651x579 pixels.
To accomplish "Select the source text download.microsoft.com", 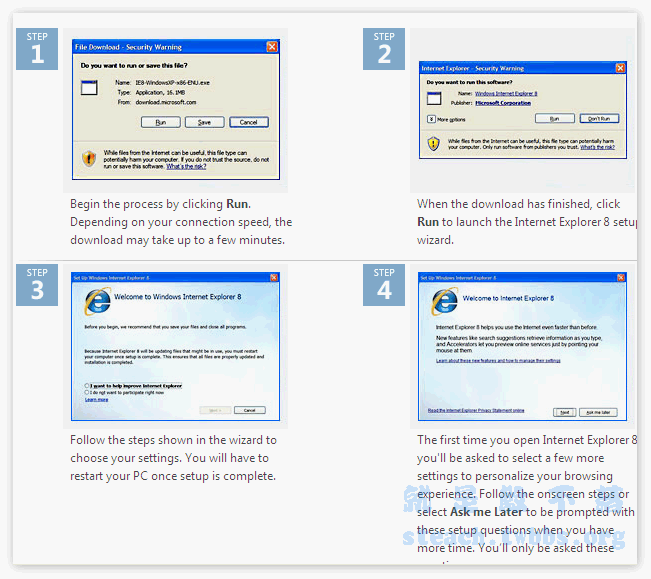I will (166, 102).
